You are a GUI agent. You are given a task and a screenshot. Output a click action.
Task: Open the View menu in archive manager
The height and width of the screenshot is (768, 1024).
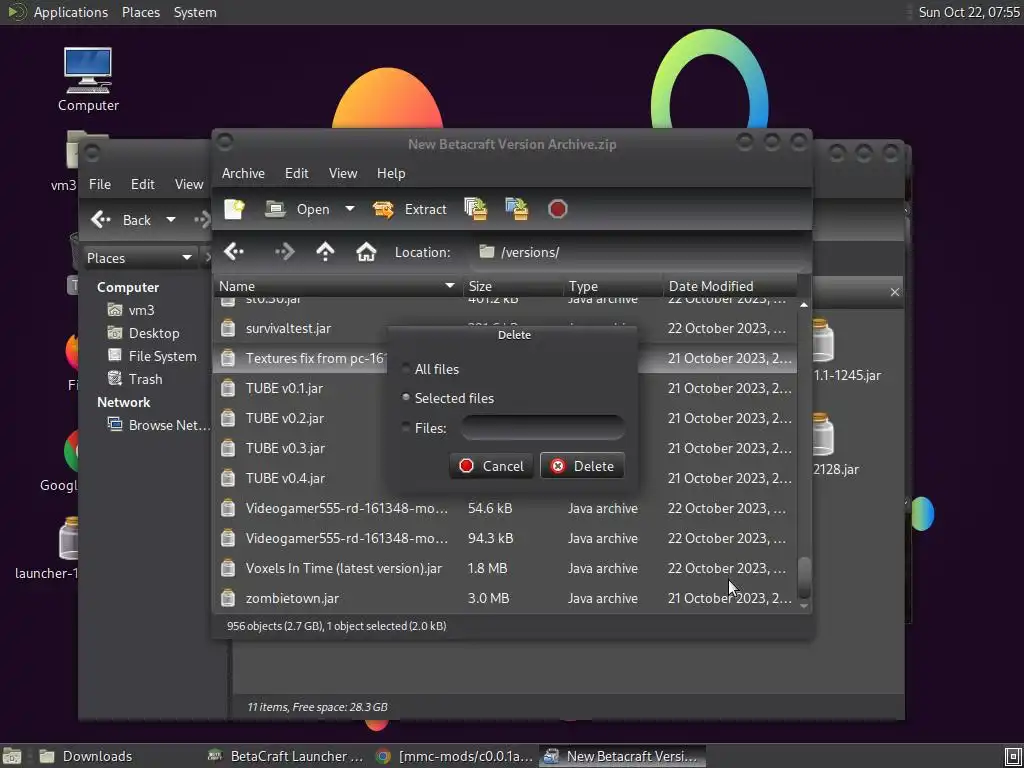[343, 173]
